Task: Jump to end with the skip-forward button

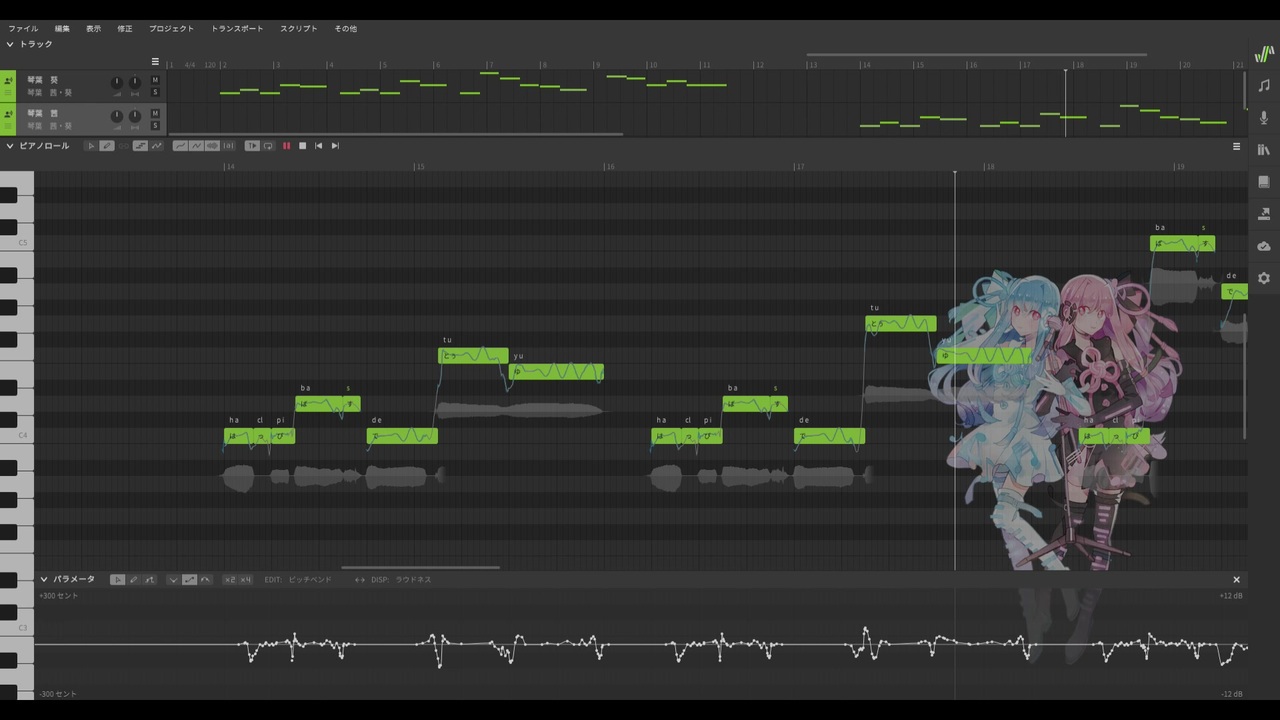Action: click(x=335, y=146)
